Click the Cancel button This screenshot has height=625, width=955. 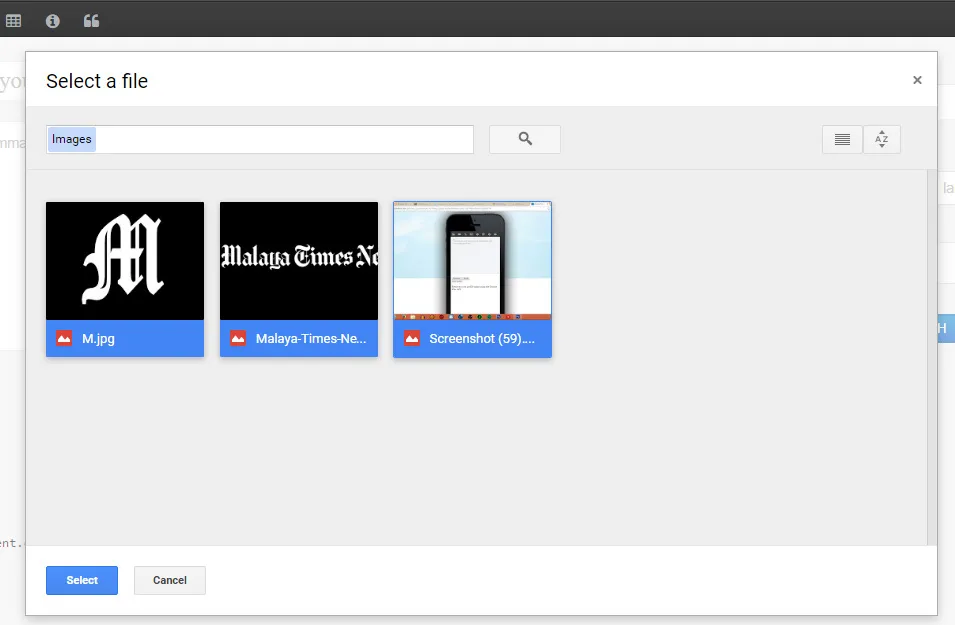[170, 581]
